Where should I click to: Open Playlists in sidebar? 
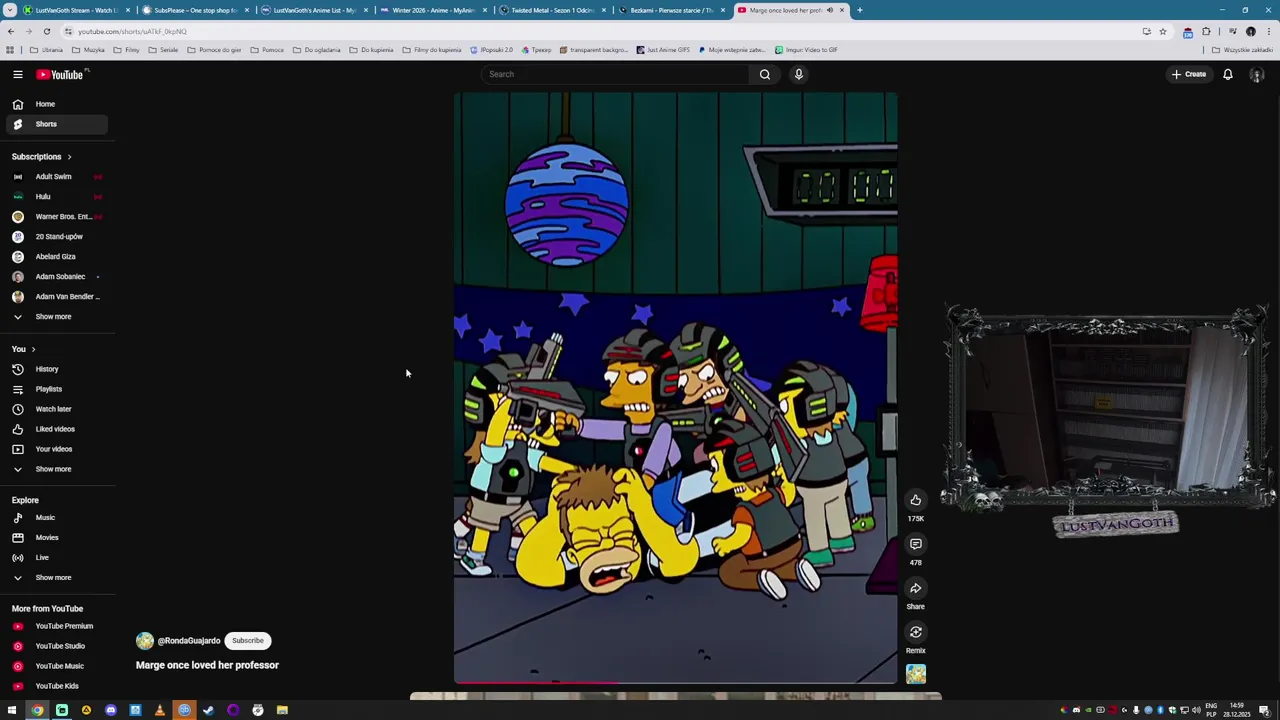coord(57,389)
